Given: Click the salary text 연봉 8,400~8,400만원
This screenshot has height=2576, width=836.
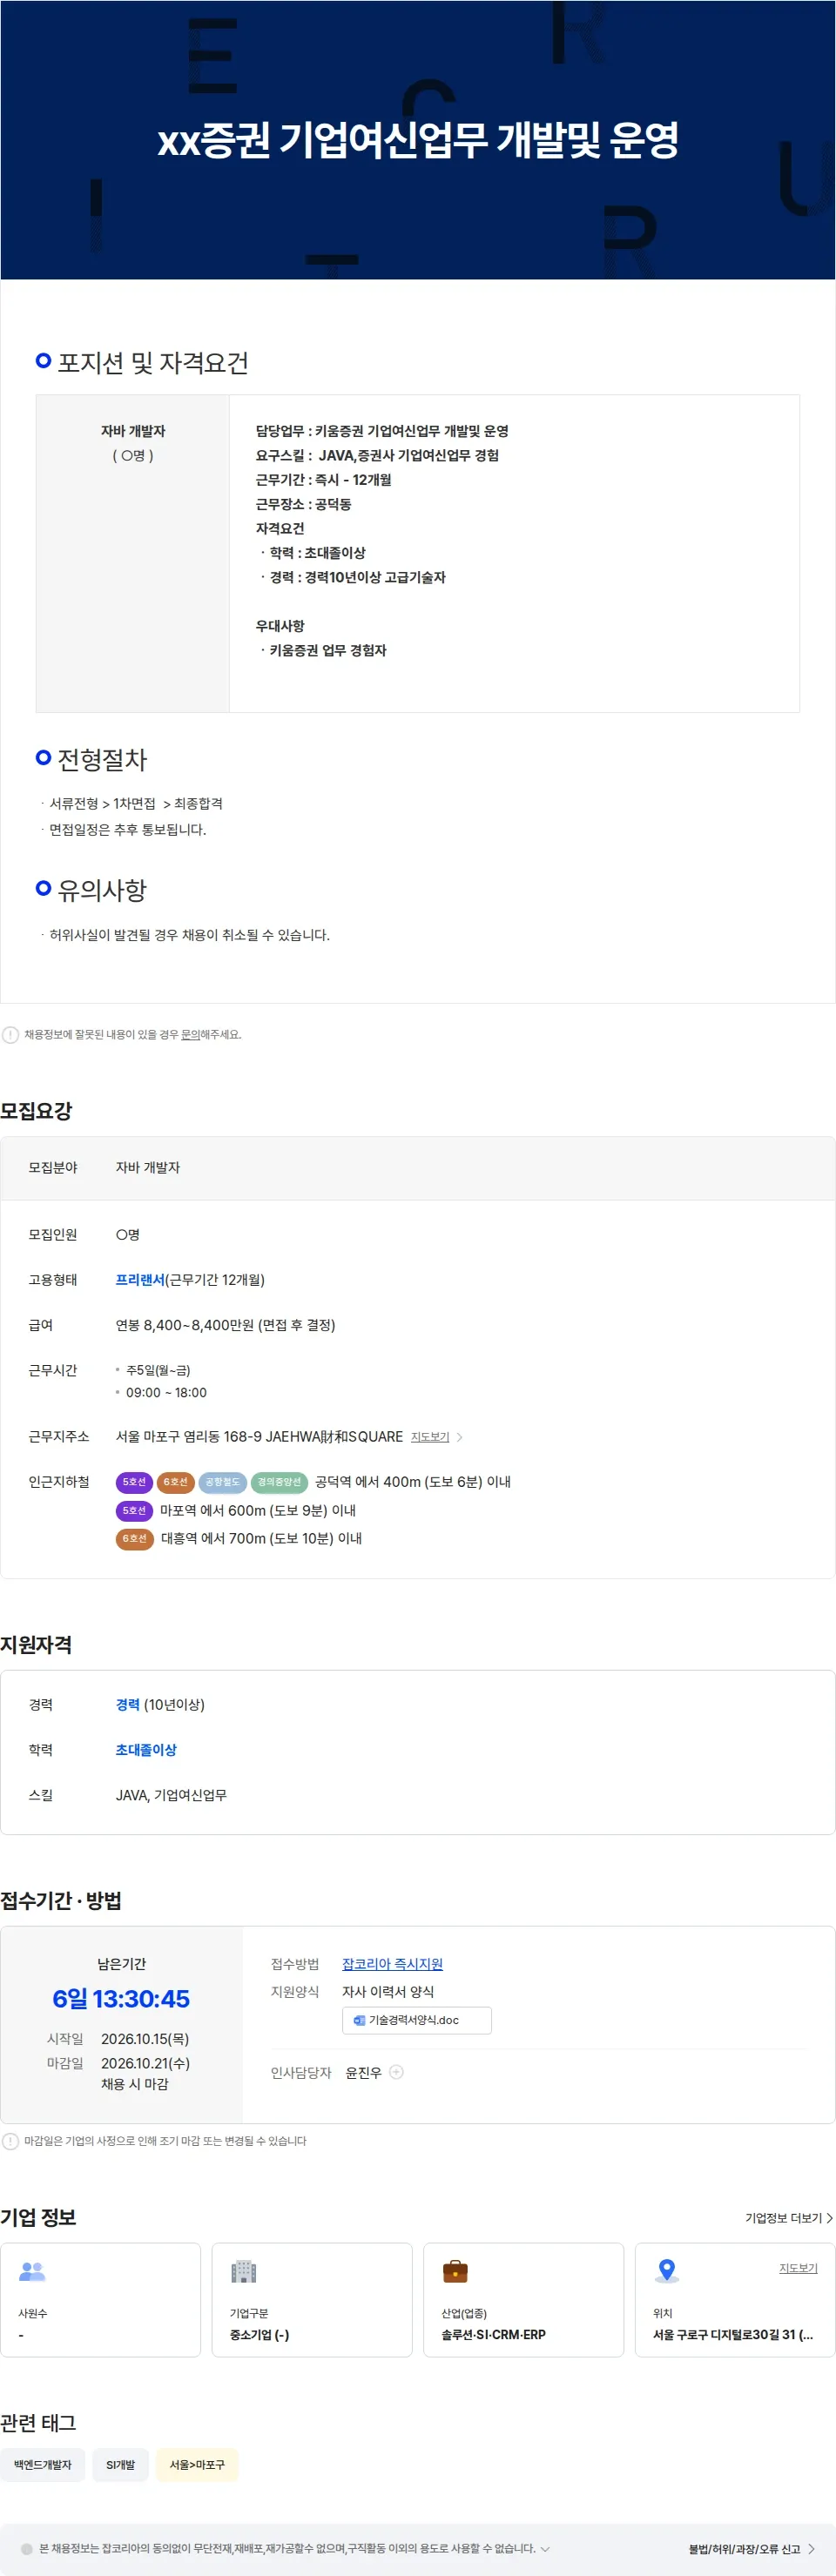Looking at the screenshot, I should 184,1325.
